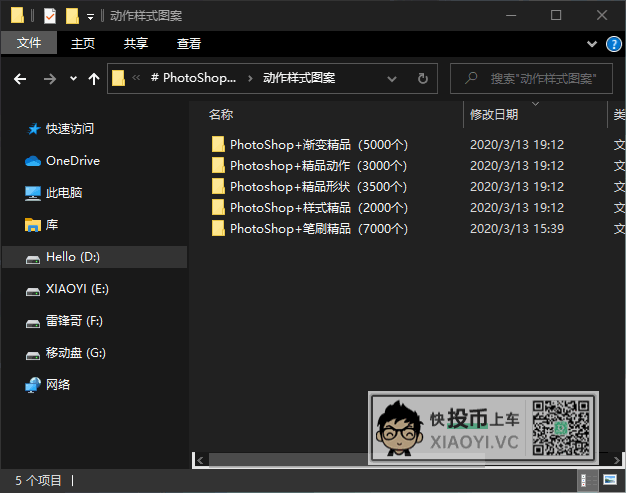Screen dimensions: 626x493
Task: Select 库 in the navigation pane
Action: point(52,225)
